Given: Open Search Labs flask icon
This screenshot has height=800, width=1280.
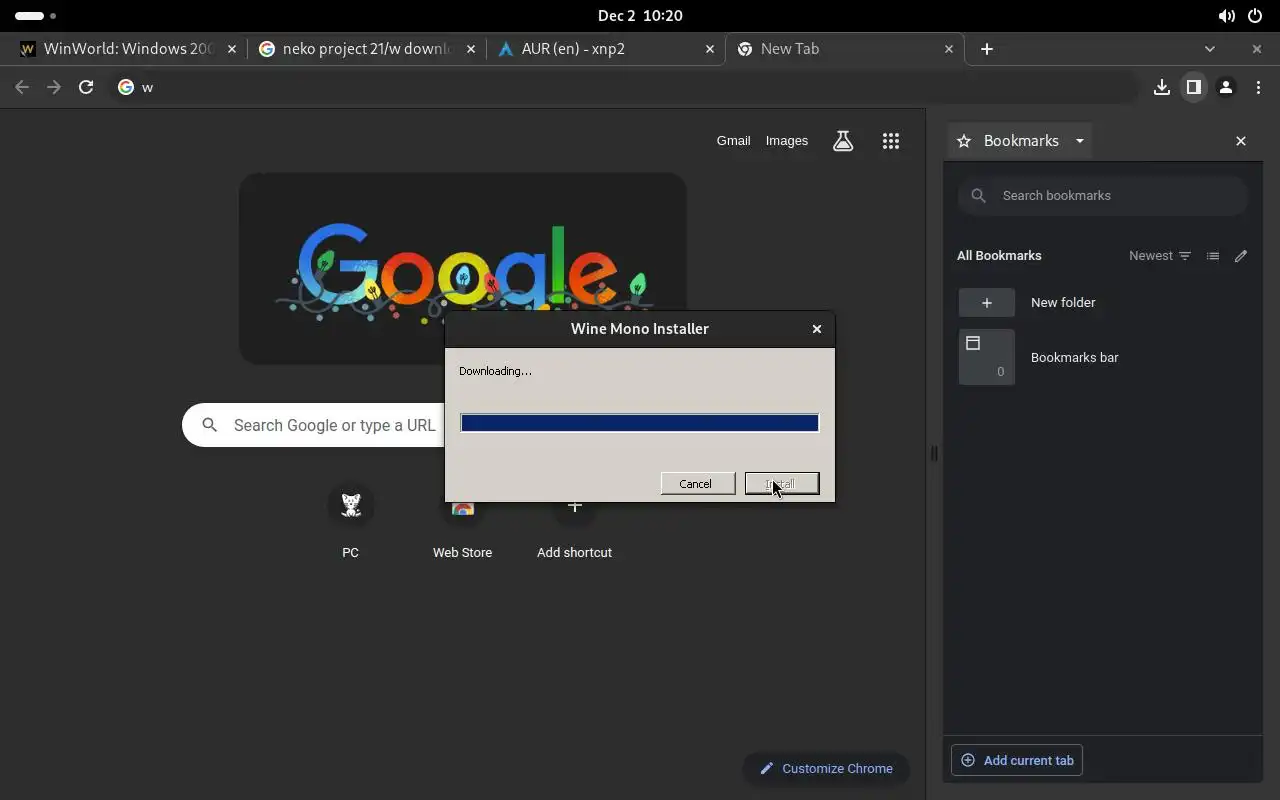Looking at the screenshot, I should [x=843, y=141].
